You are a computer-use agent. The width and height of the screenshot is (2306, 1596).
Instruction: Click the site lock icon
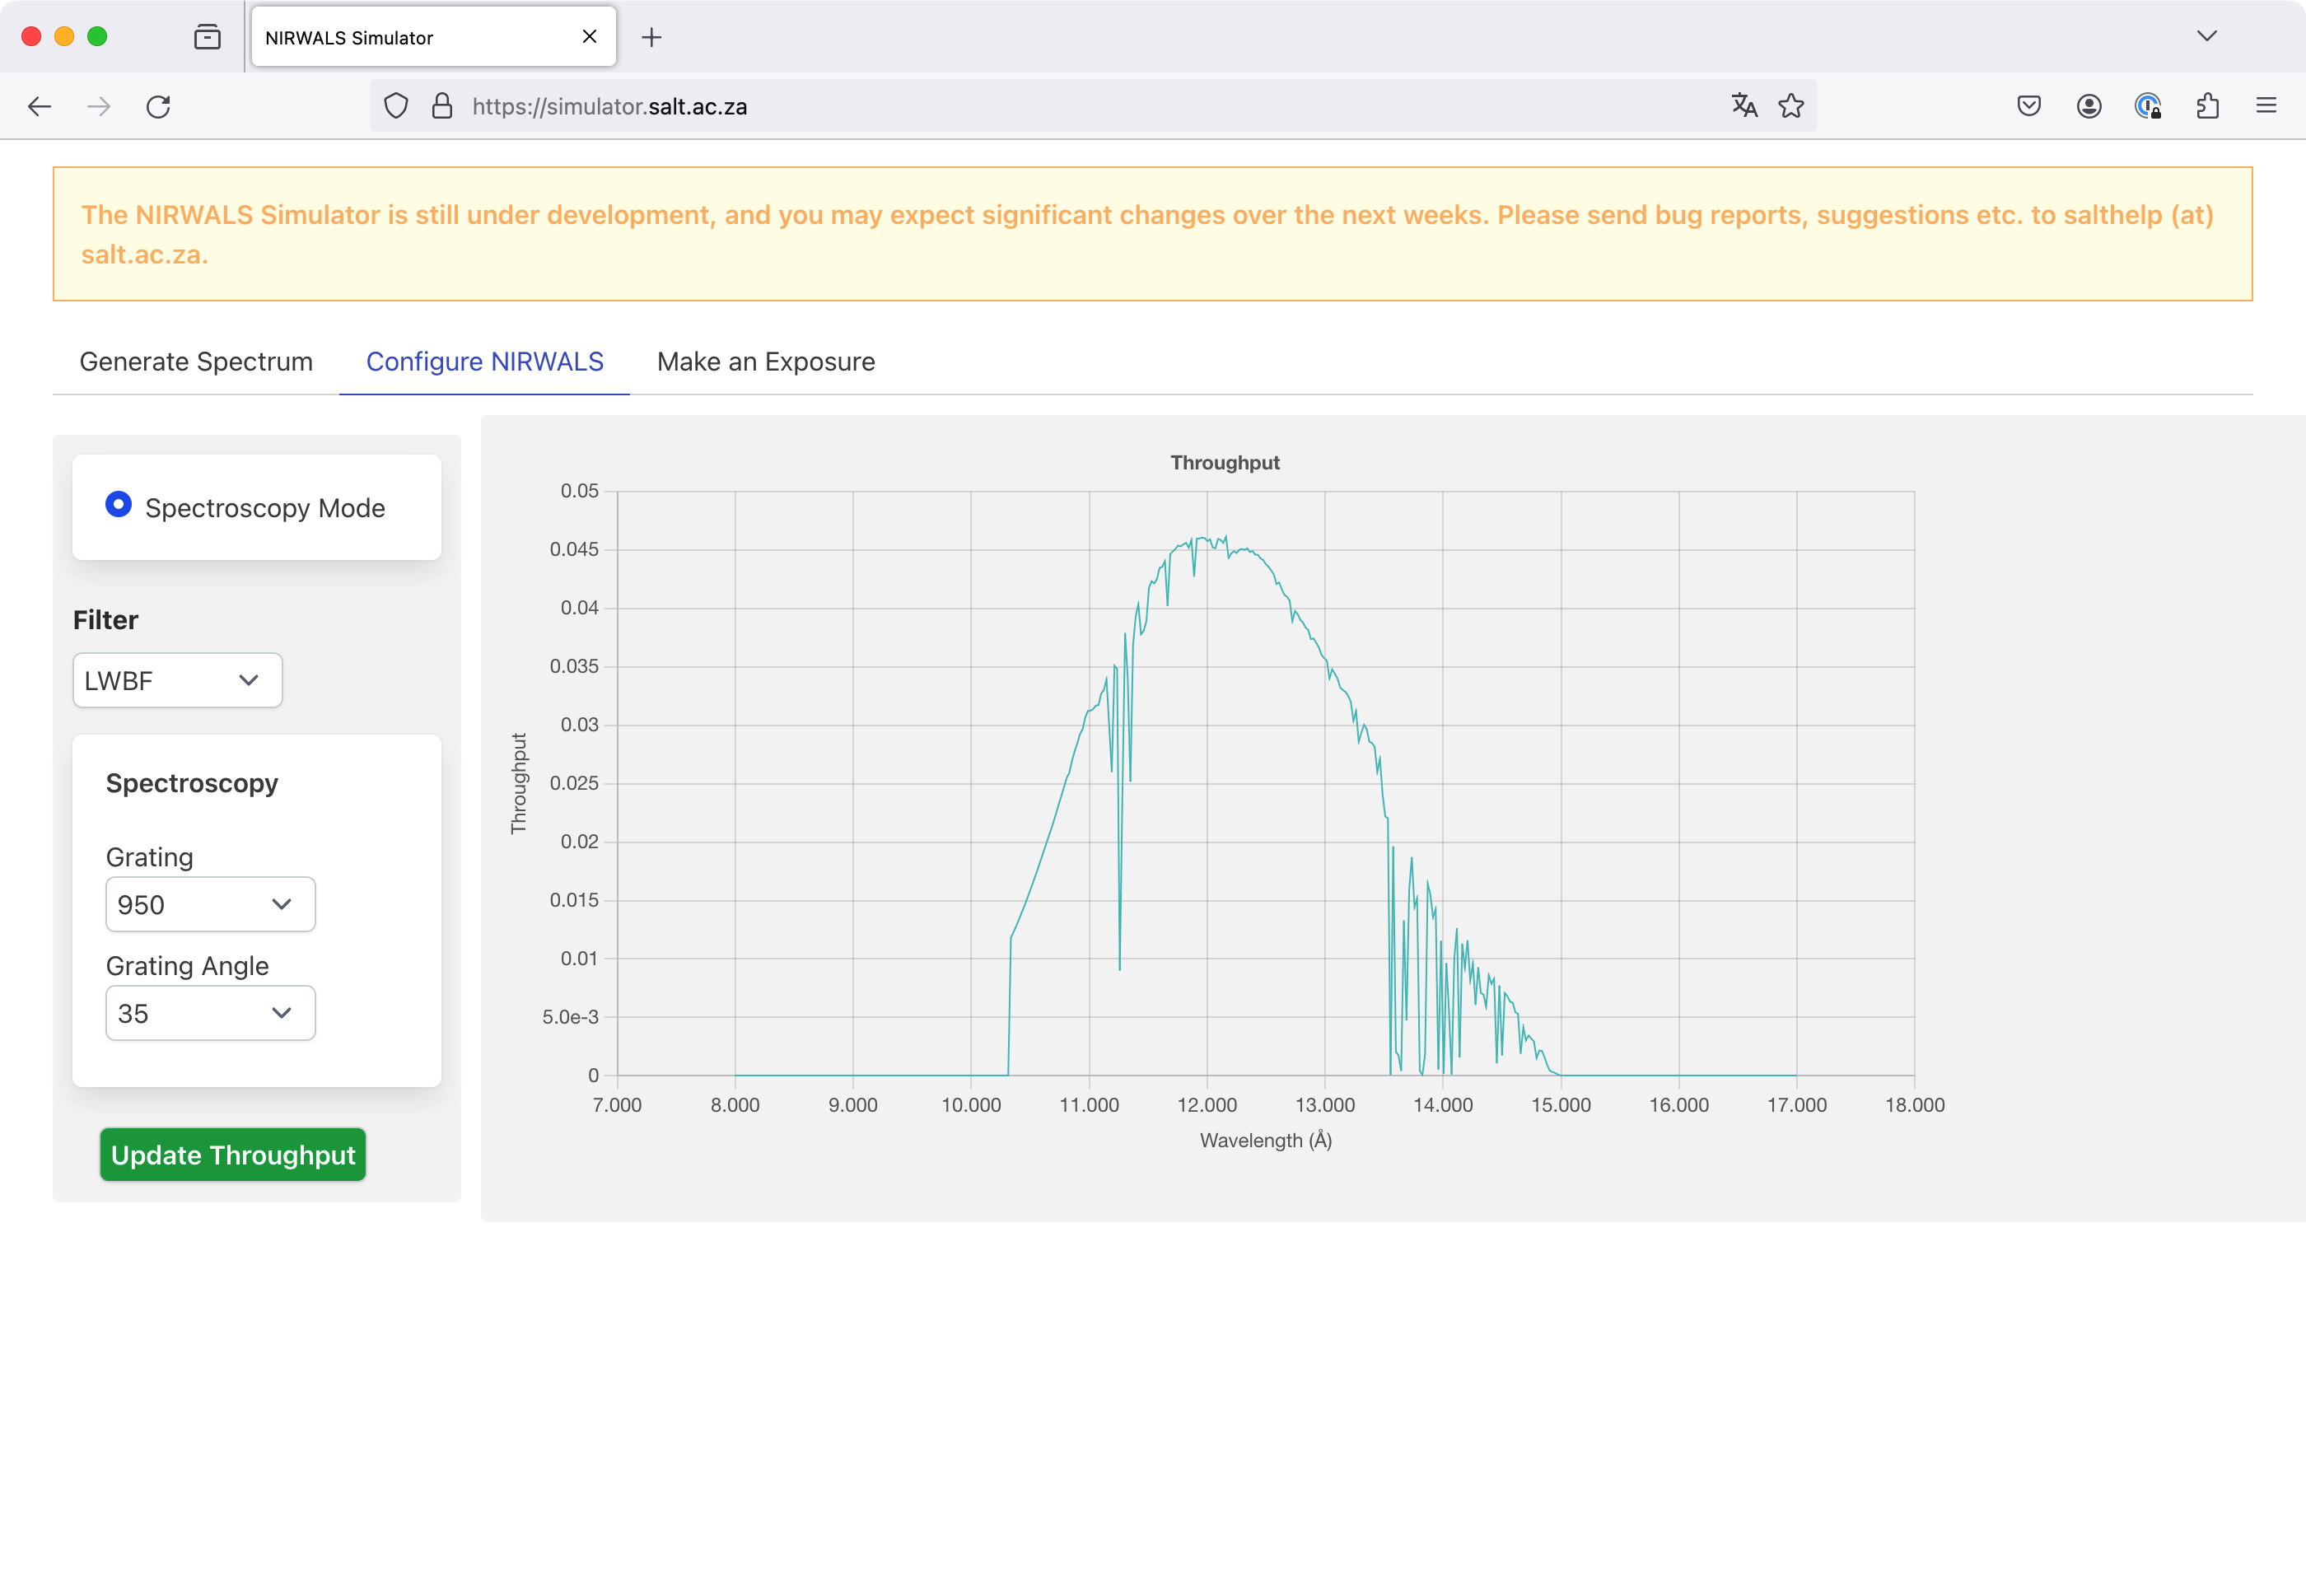442,106
